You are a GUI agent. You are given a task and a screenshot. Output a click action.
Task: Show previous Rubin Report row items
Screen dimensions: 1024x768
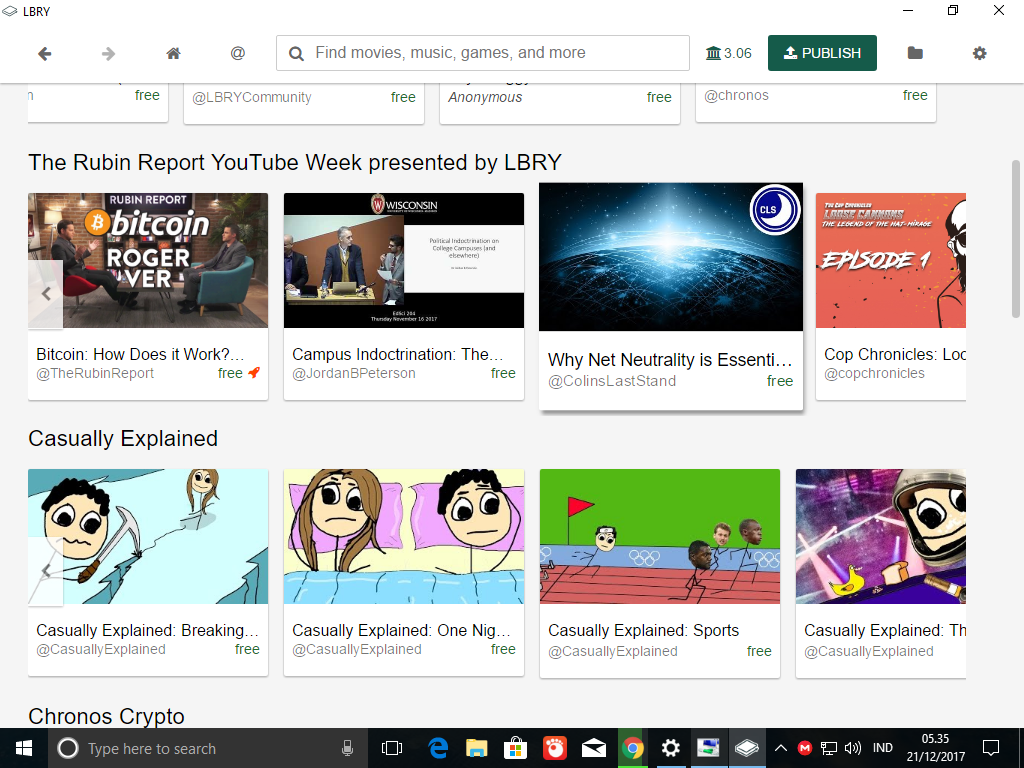coord(46,294)
